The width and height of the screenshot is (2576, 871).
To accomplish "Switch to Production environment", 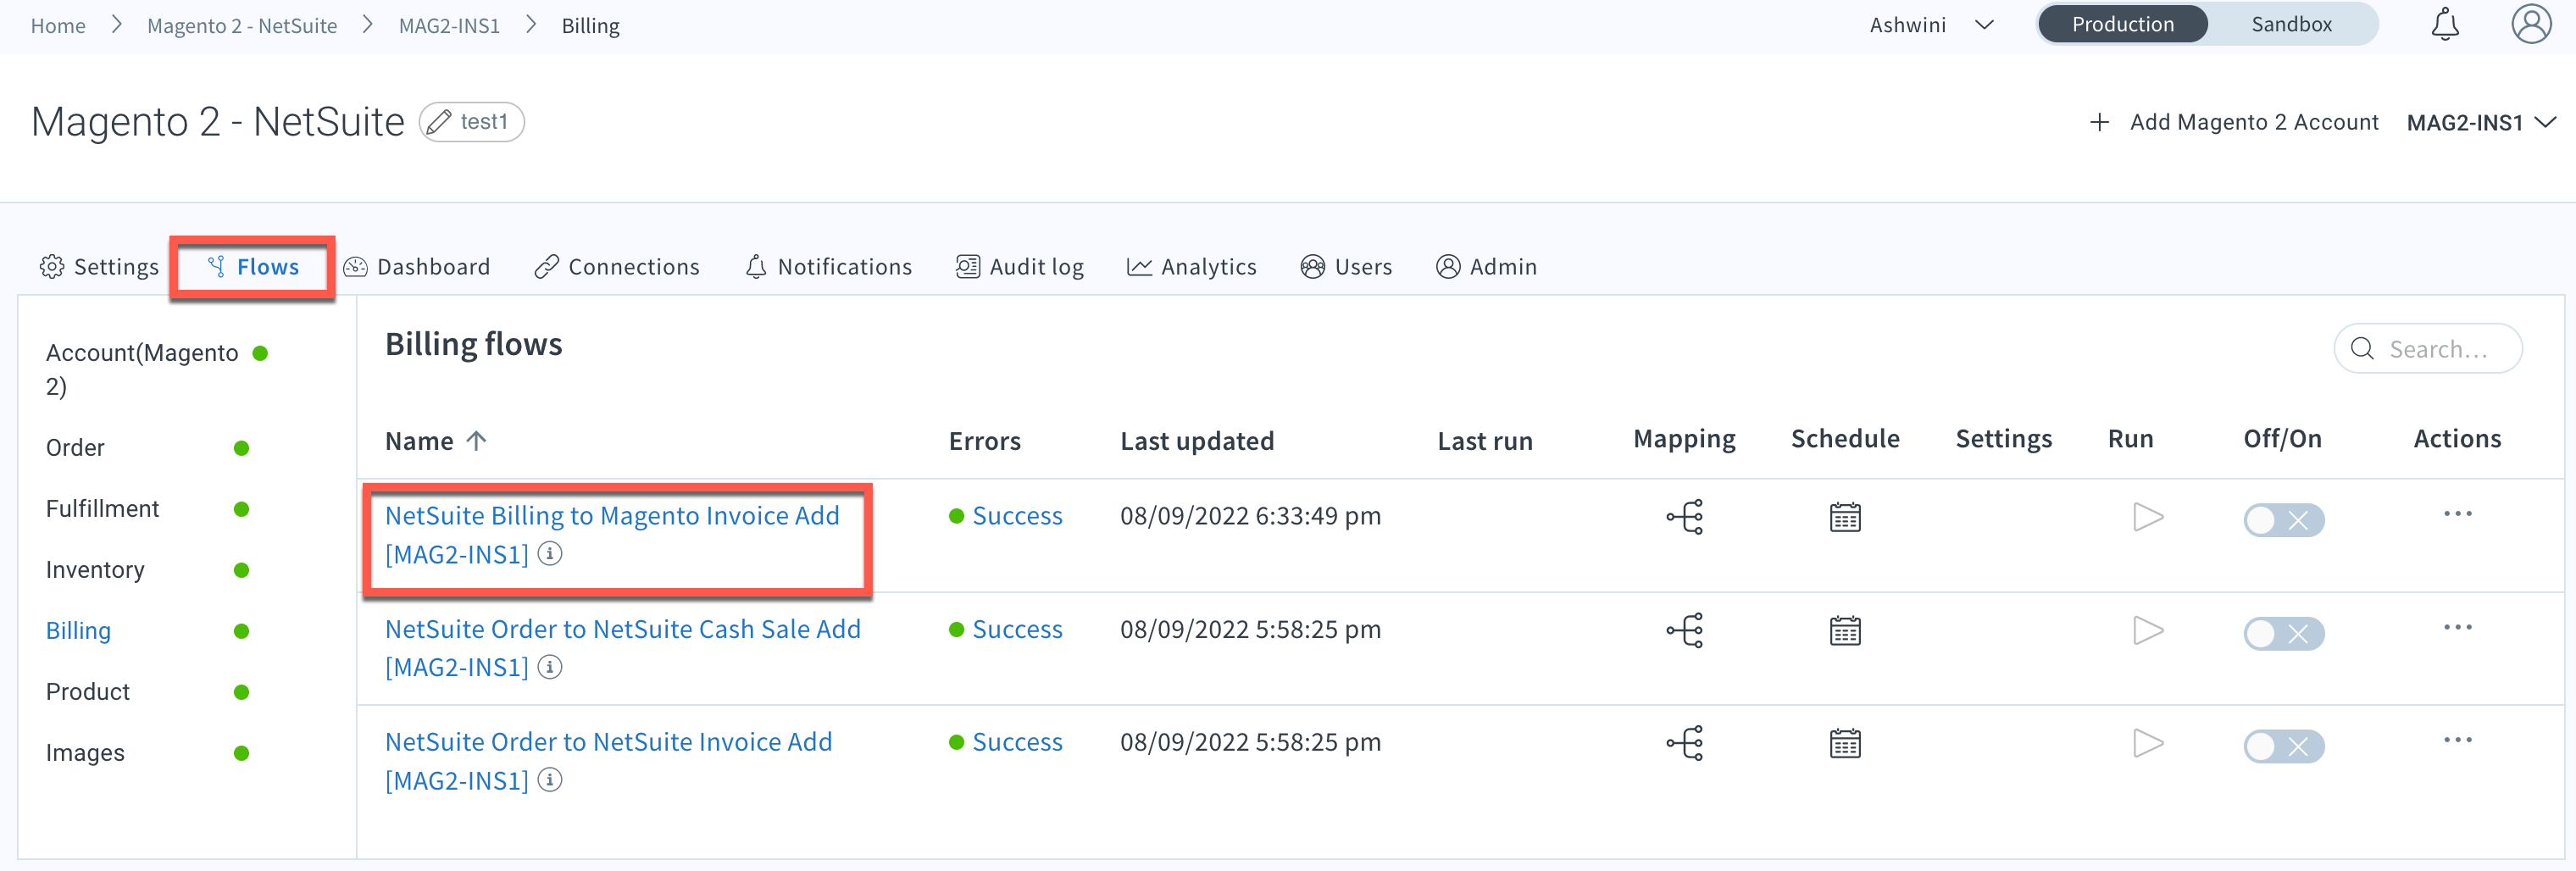I will [x=2122, y=24].
